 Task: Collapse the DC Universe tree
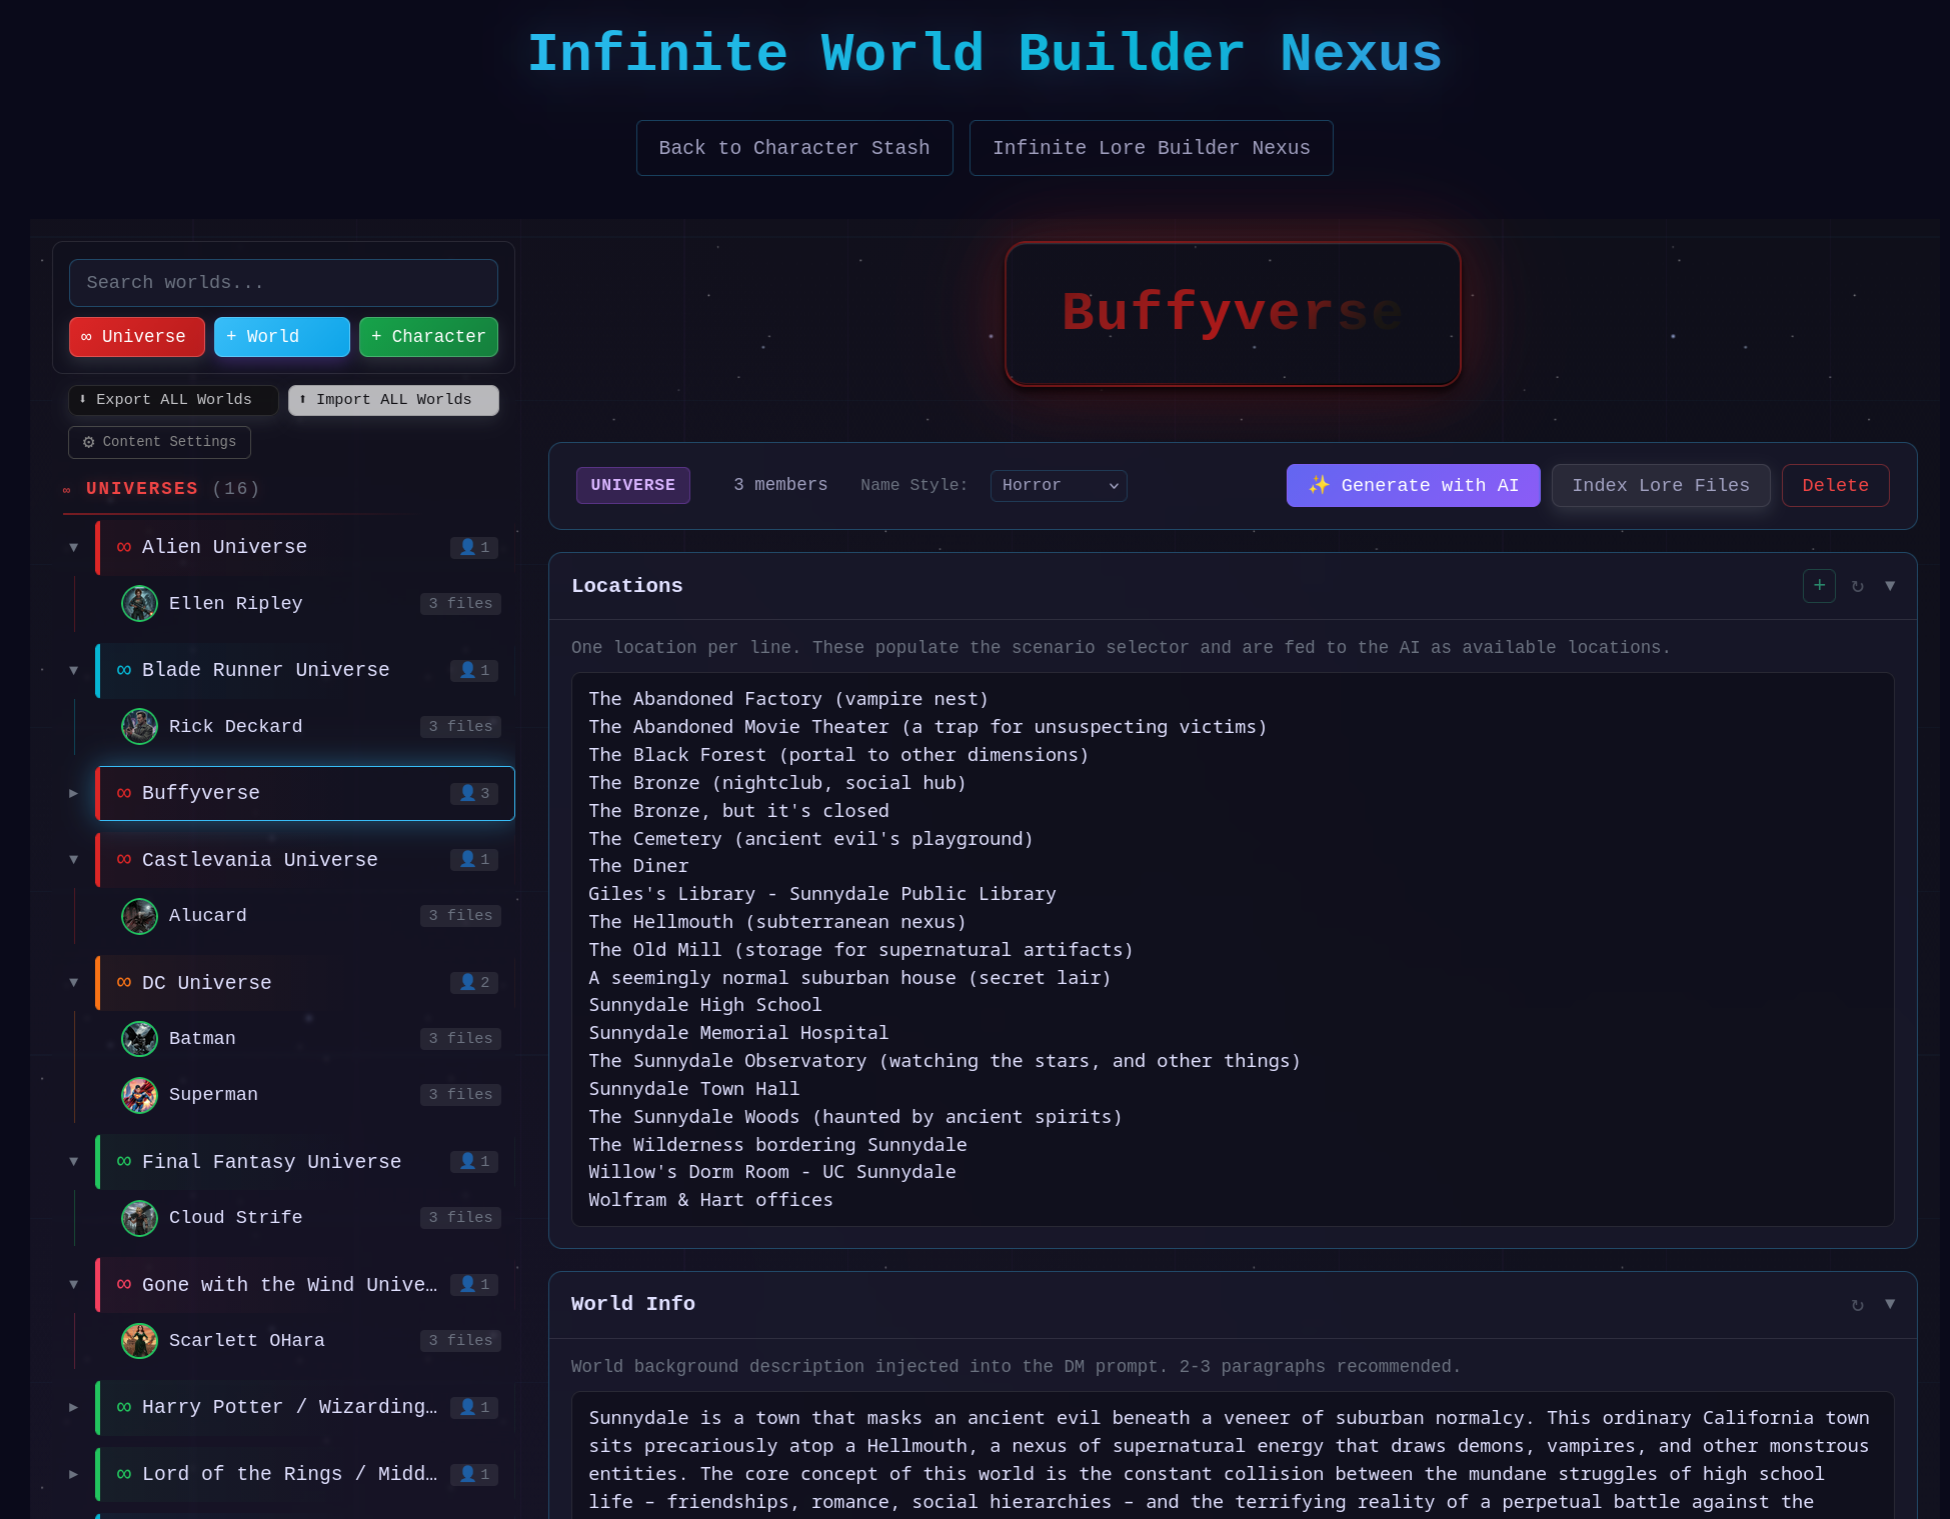pos(74,982)
